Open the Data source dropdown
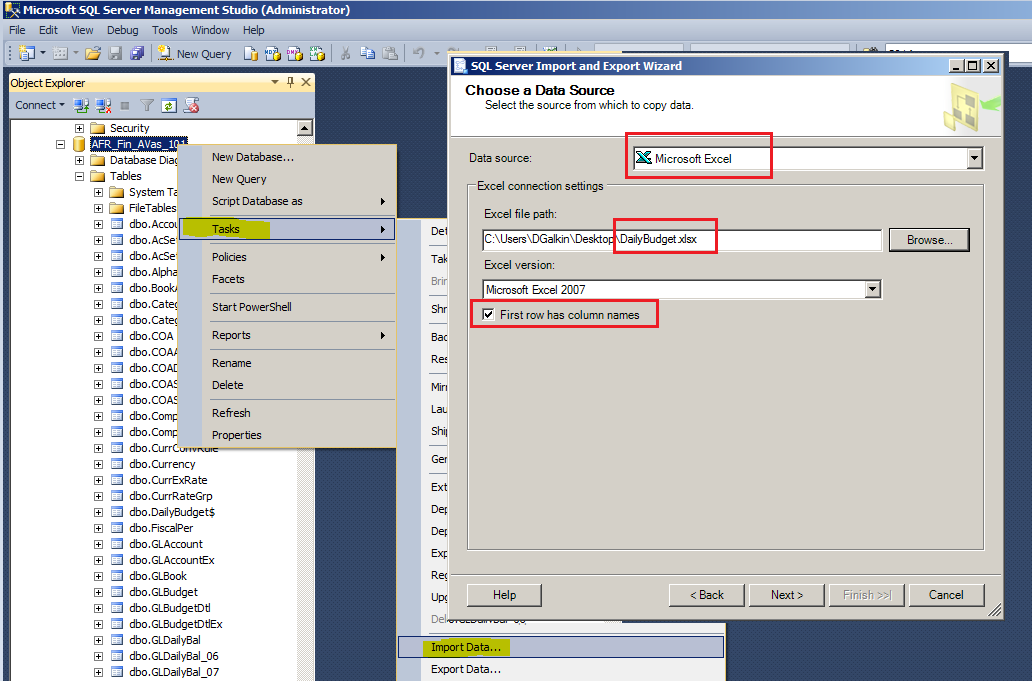 [975, 158]
